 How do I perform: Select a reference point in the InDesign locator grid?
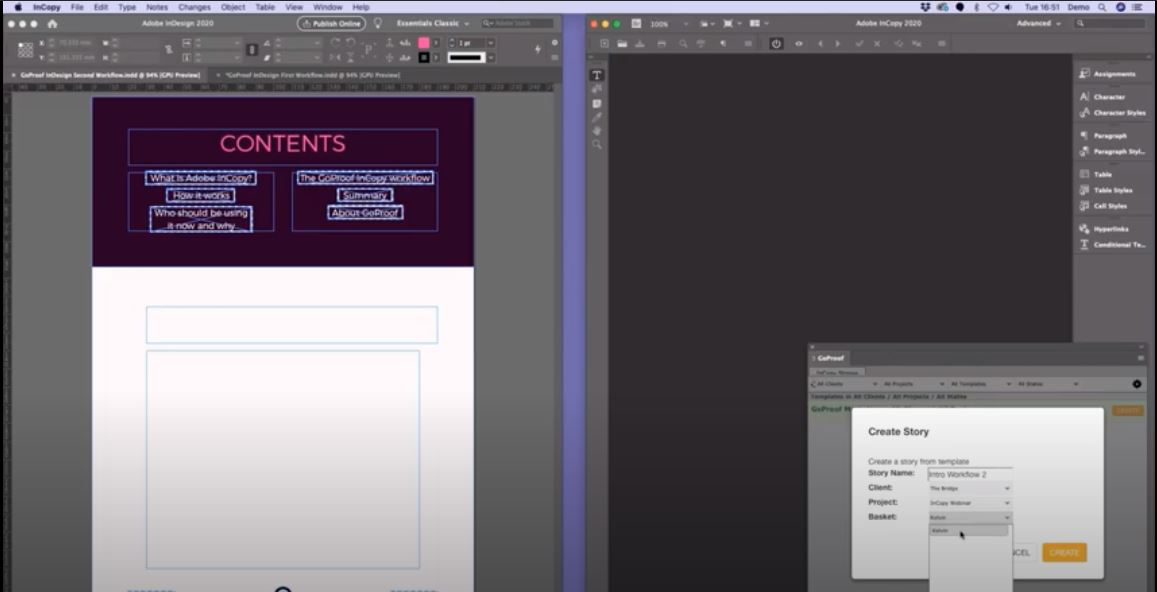[x=25, y=49]
